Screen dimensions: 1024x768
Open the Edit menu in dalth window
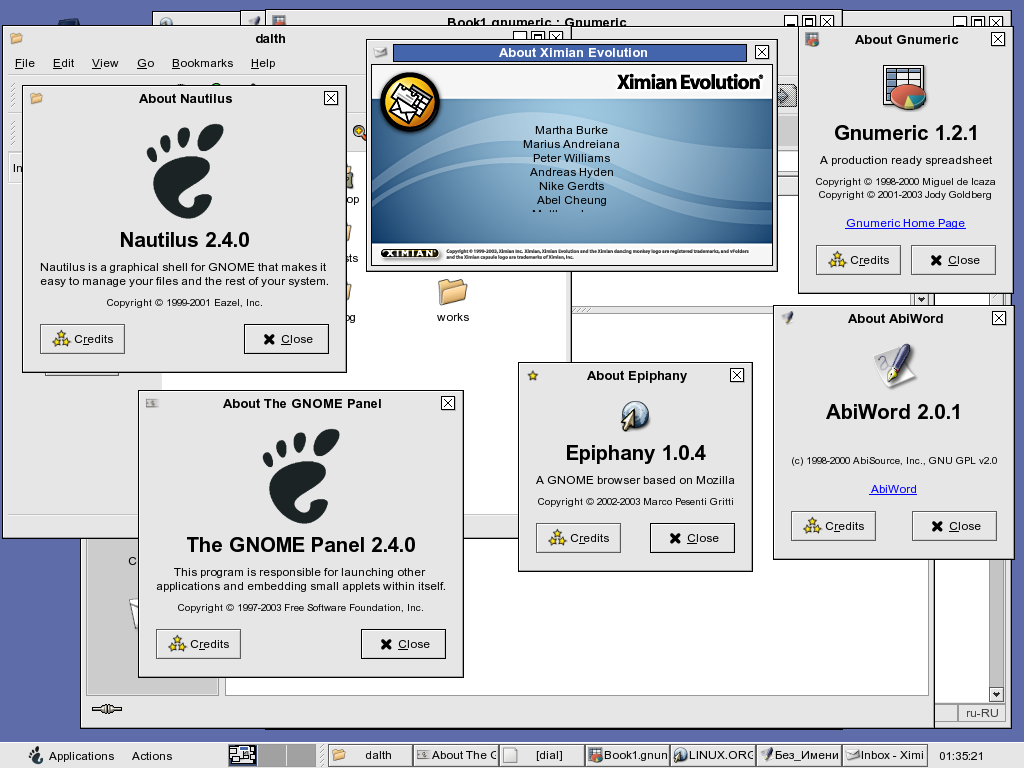point(63,63)
